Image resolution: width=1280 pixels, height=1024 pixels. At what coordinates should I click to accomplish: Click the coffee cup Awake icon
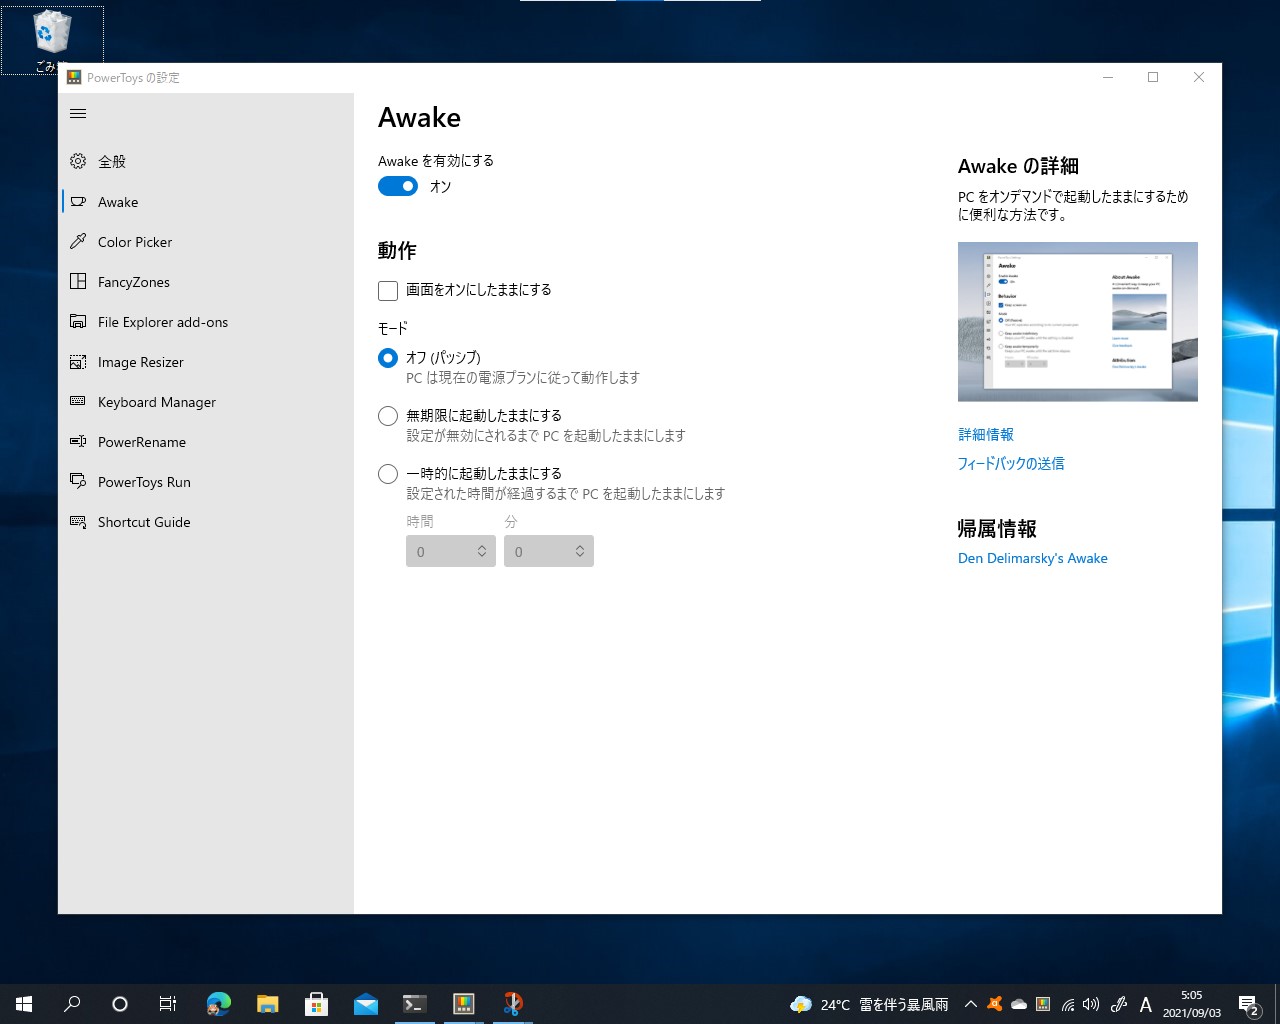(x=78, y=202)
